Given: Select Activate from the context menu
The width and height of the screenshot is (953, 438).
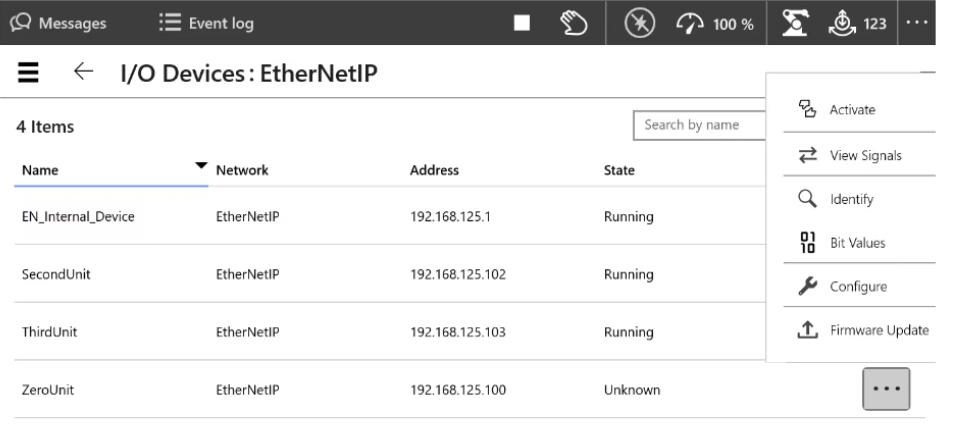Looking at the screenshot, I should (x=851, y=110).
